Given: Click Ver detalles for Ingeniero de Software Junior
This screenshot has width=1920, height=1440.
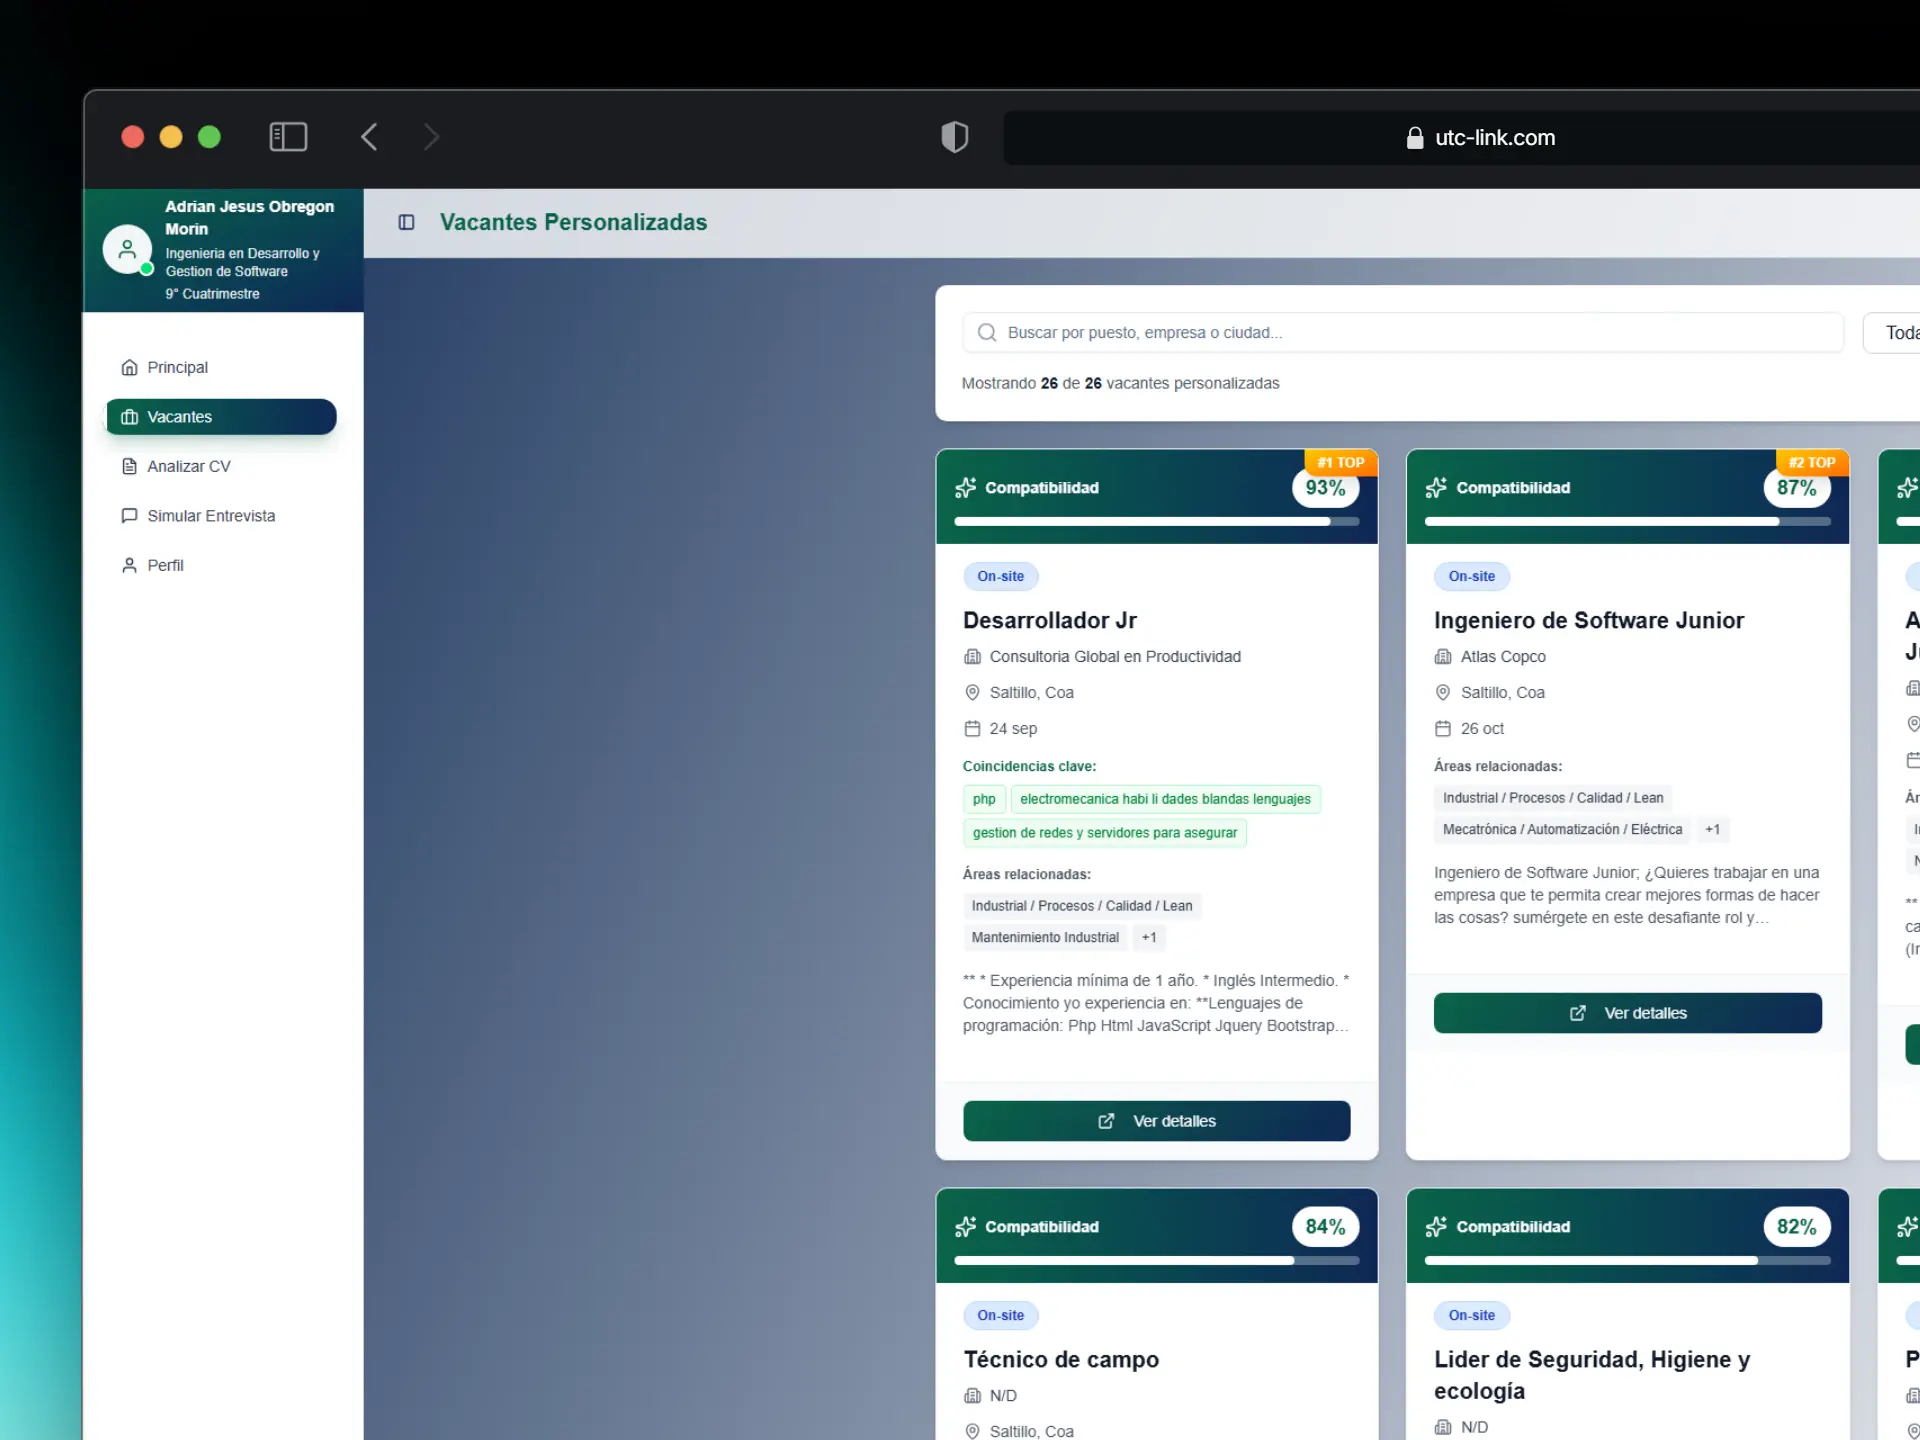Looking at the screenshot, I should (1627, 1013).
